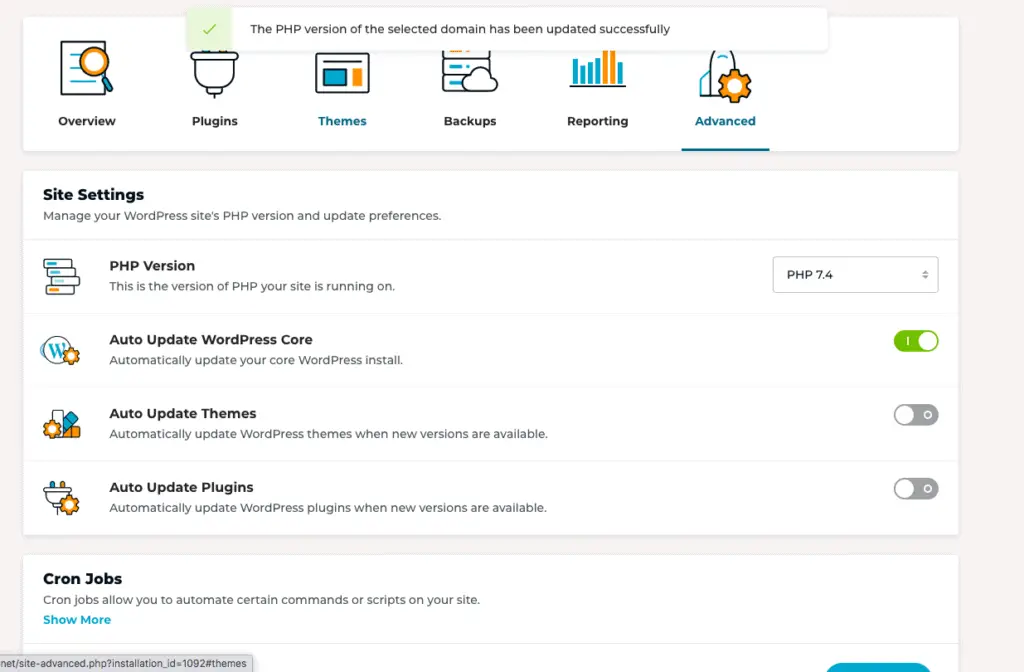The width and height of the screenshot is (1024, 672).
Task: Click the Plugins plug icon
Action: pos(214,73)
